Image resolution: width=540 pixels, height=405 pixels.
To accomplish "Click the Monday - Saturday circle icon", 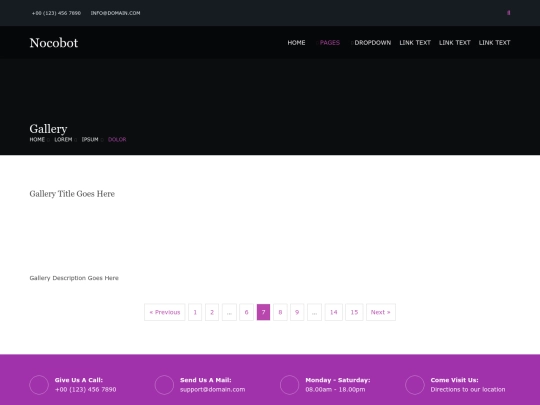I will pos(290,385).
